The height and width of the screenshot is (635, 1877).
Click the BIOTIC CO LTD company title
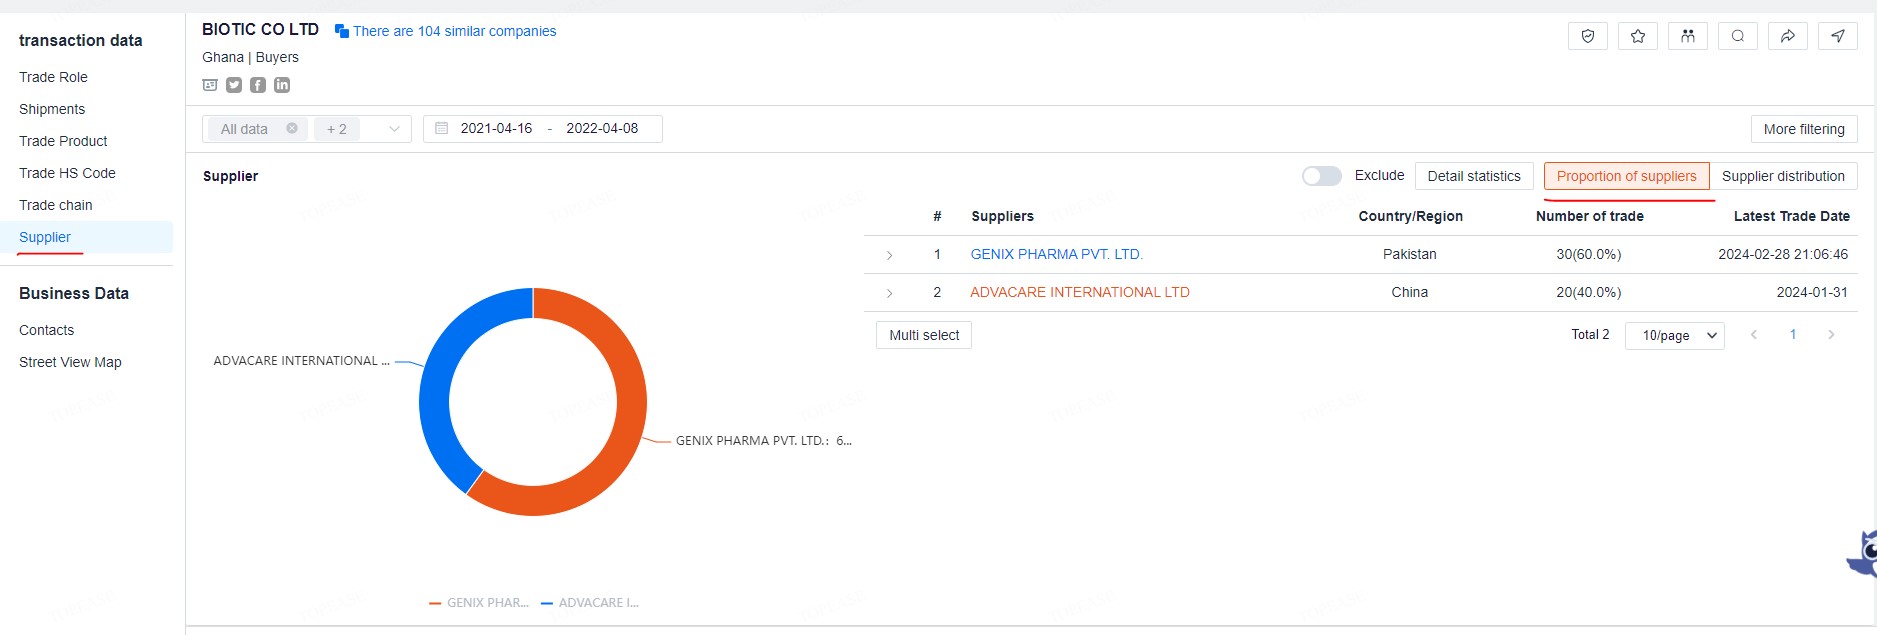[260, 30]
